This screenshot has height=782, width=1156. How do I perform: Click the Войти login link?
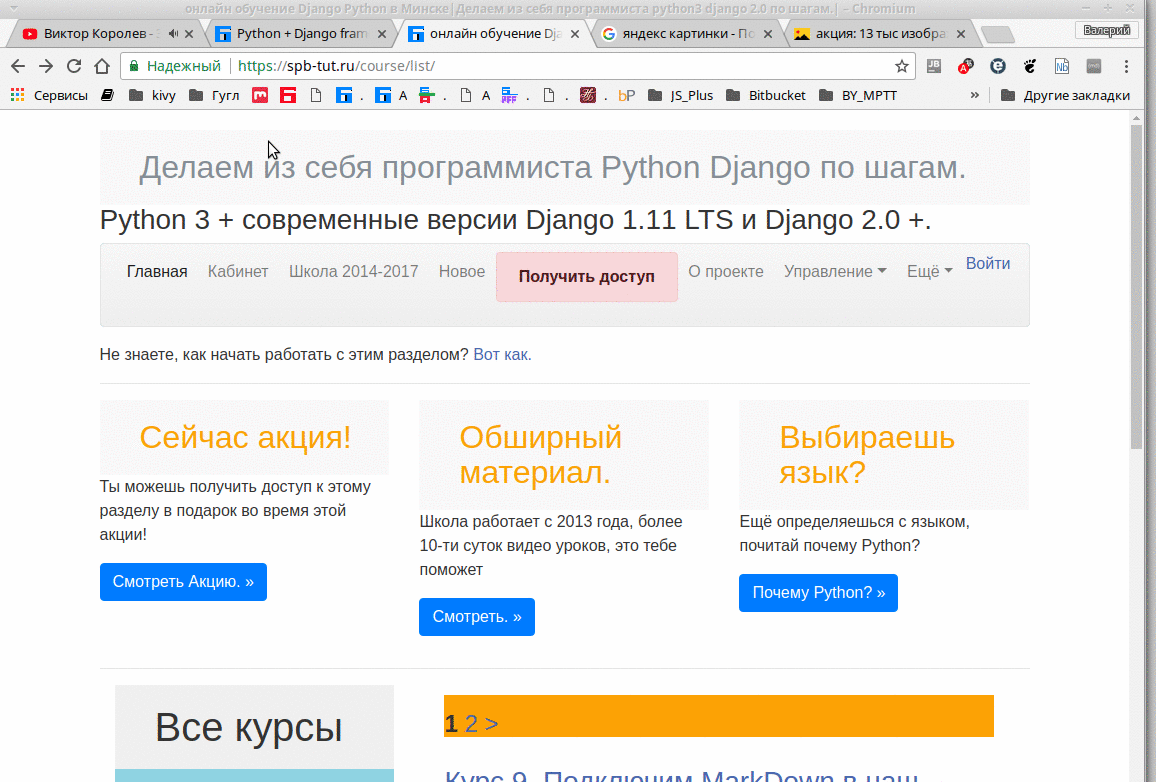click(988, 263)
